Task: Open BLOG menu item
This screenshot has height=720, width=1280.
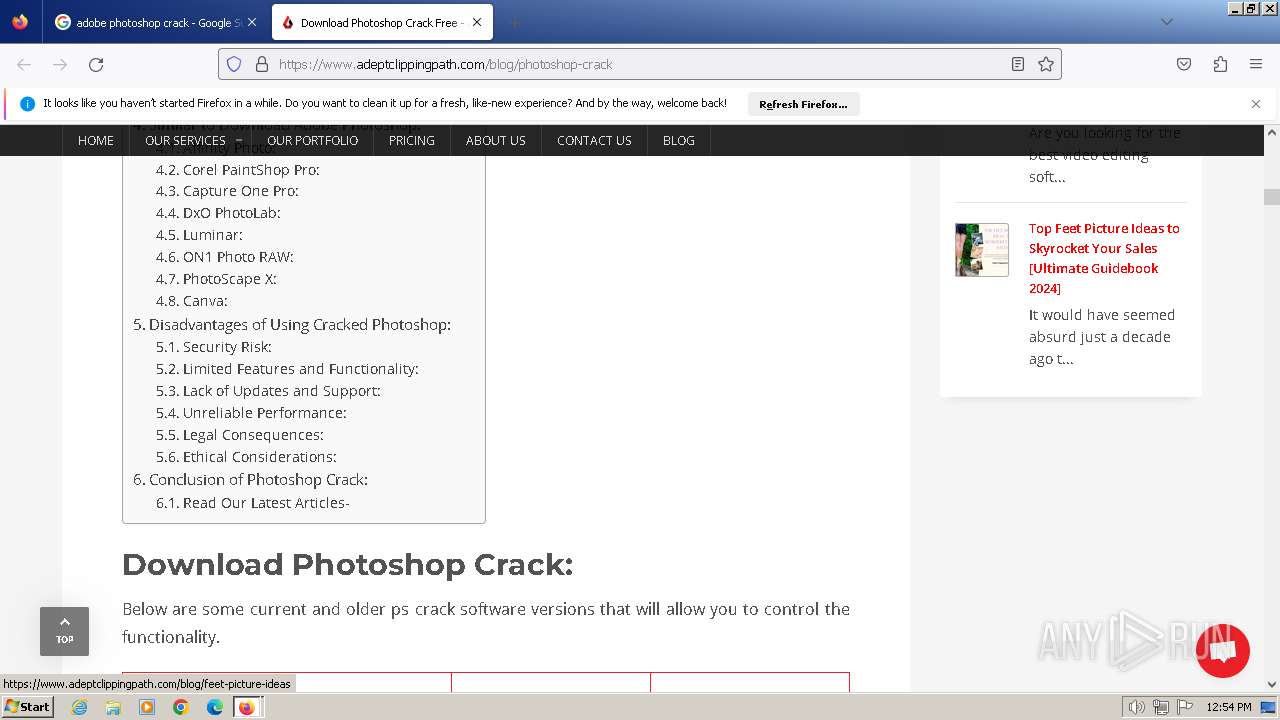Action: click(679, 141)
